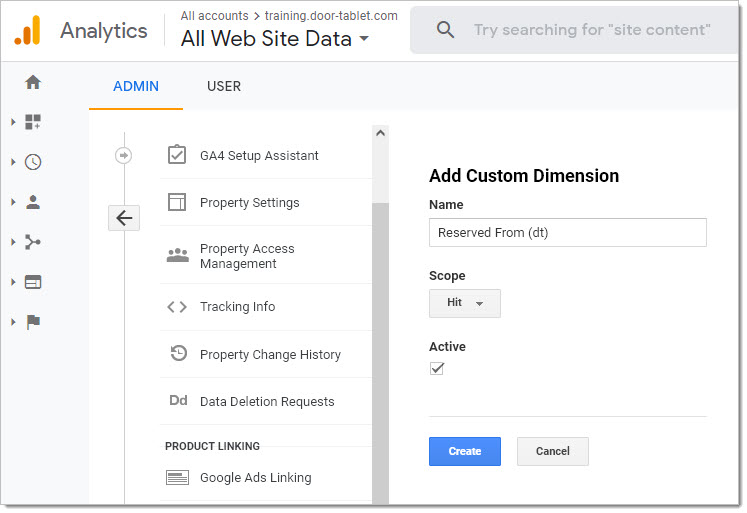
Task: Click the Cancel button
Action: [553, 451]
